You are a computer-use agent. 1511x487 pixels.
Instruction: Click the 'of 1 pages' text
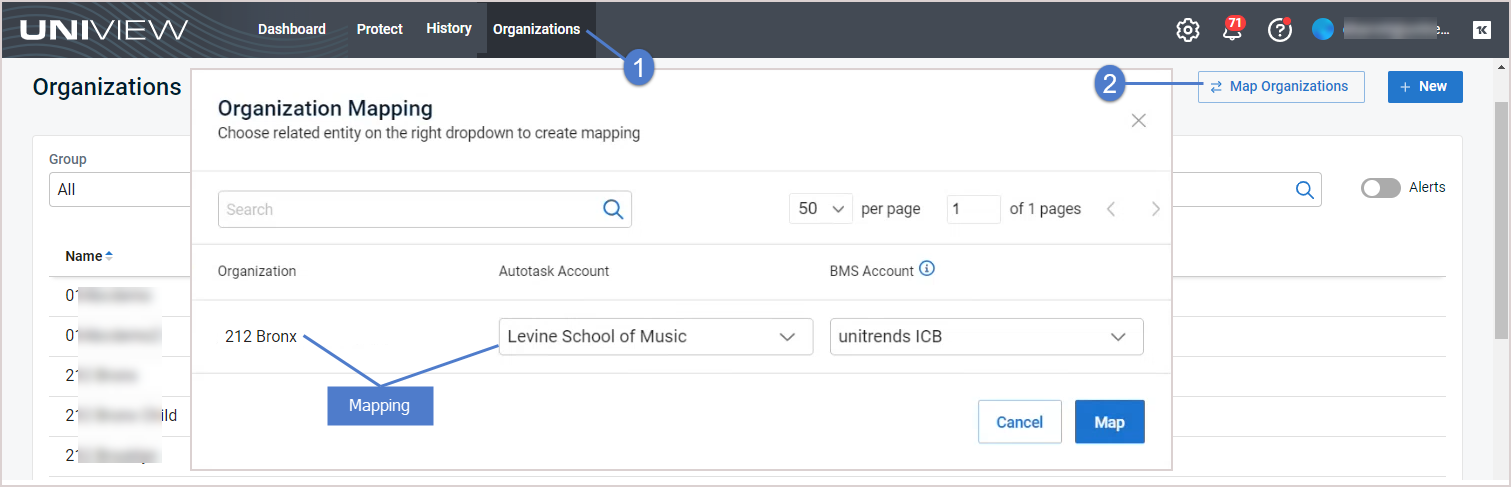pyautogui.click(x=1045, y=209)
